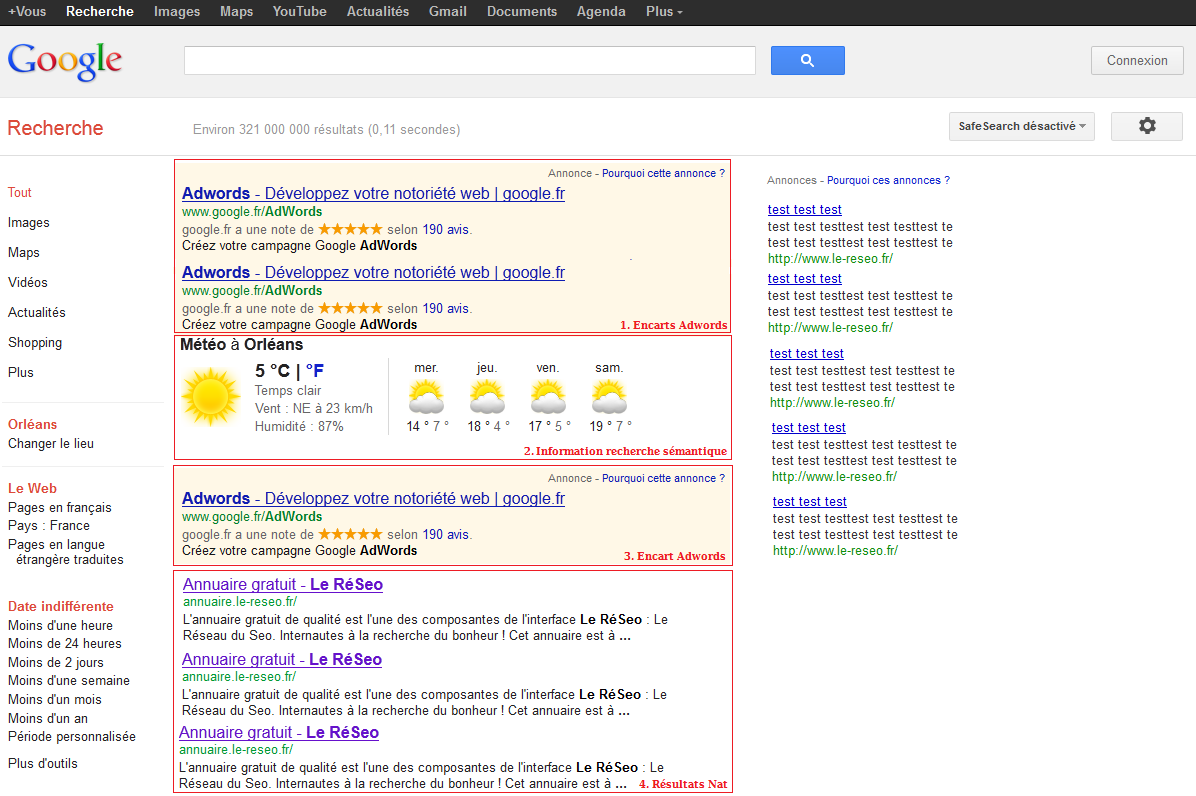Viewport: 1196px width, 796px height.
Task: Open third test test test side ad
Action: coord(806,354)
